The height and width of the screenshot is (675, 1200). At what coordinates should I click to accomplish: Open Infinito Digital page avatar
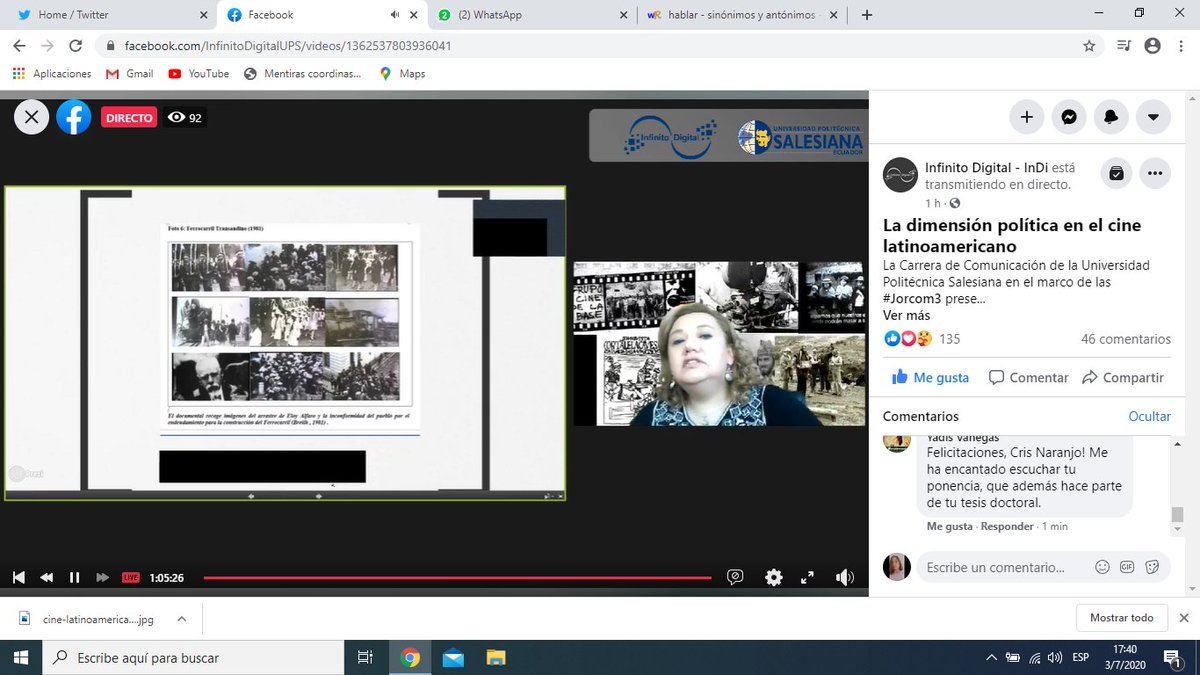[900, 175]
